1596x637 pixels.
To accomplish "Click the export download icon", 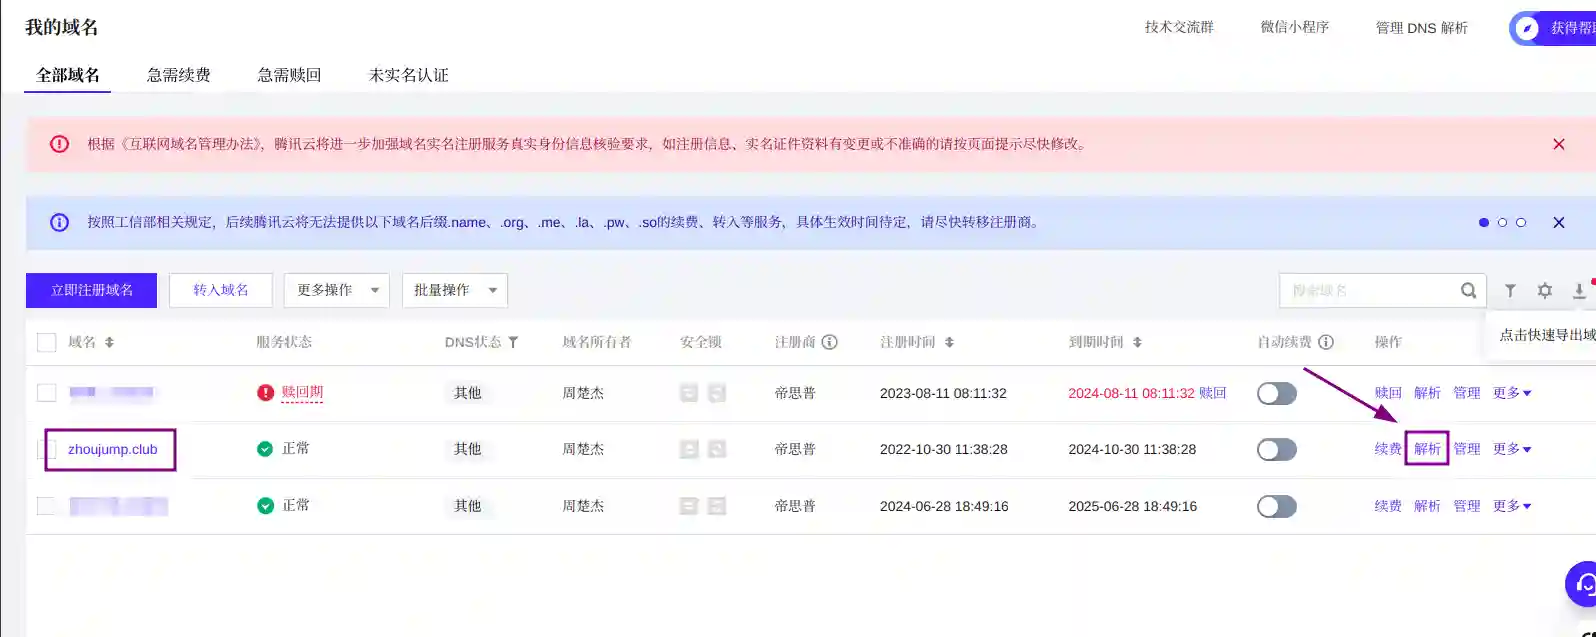I will pyautogui.click(x=1579, y=290).
